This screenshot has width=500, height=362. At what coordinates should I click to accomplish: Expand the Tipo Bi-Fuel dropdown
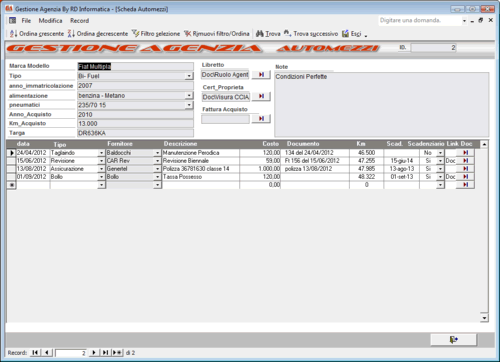point(189,76)
